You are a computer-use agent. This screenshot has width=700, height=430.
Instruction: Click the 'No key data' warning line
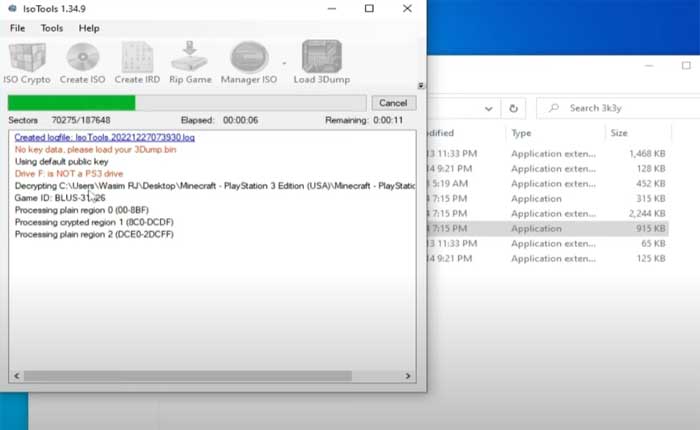[x=96, y=150]
